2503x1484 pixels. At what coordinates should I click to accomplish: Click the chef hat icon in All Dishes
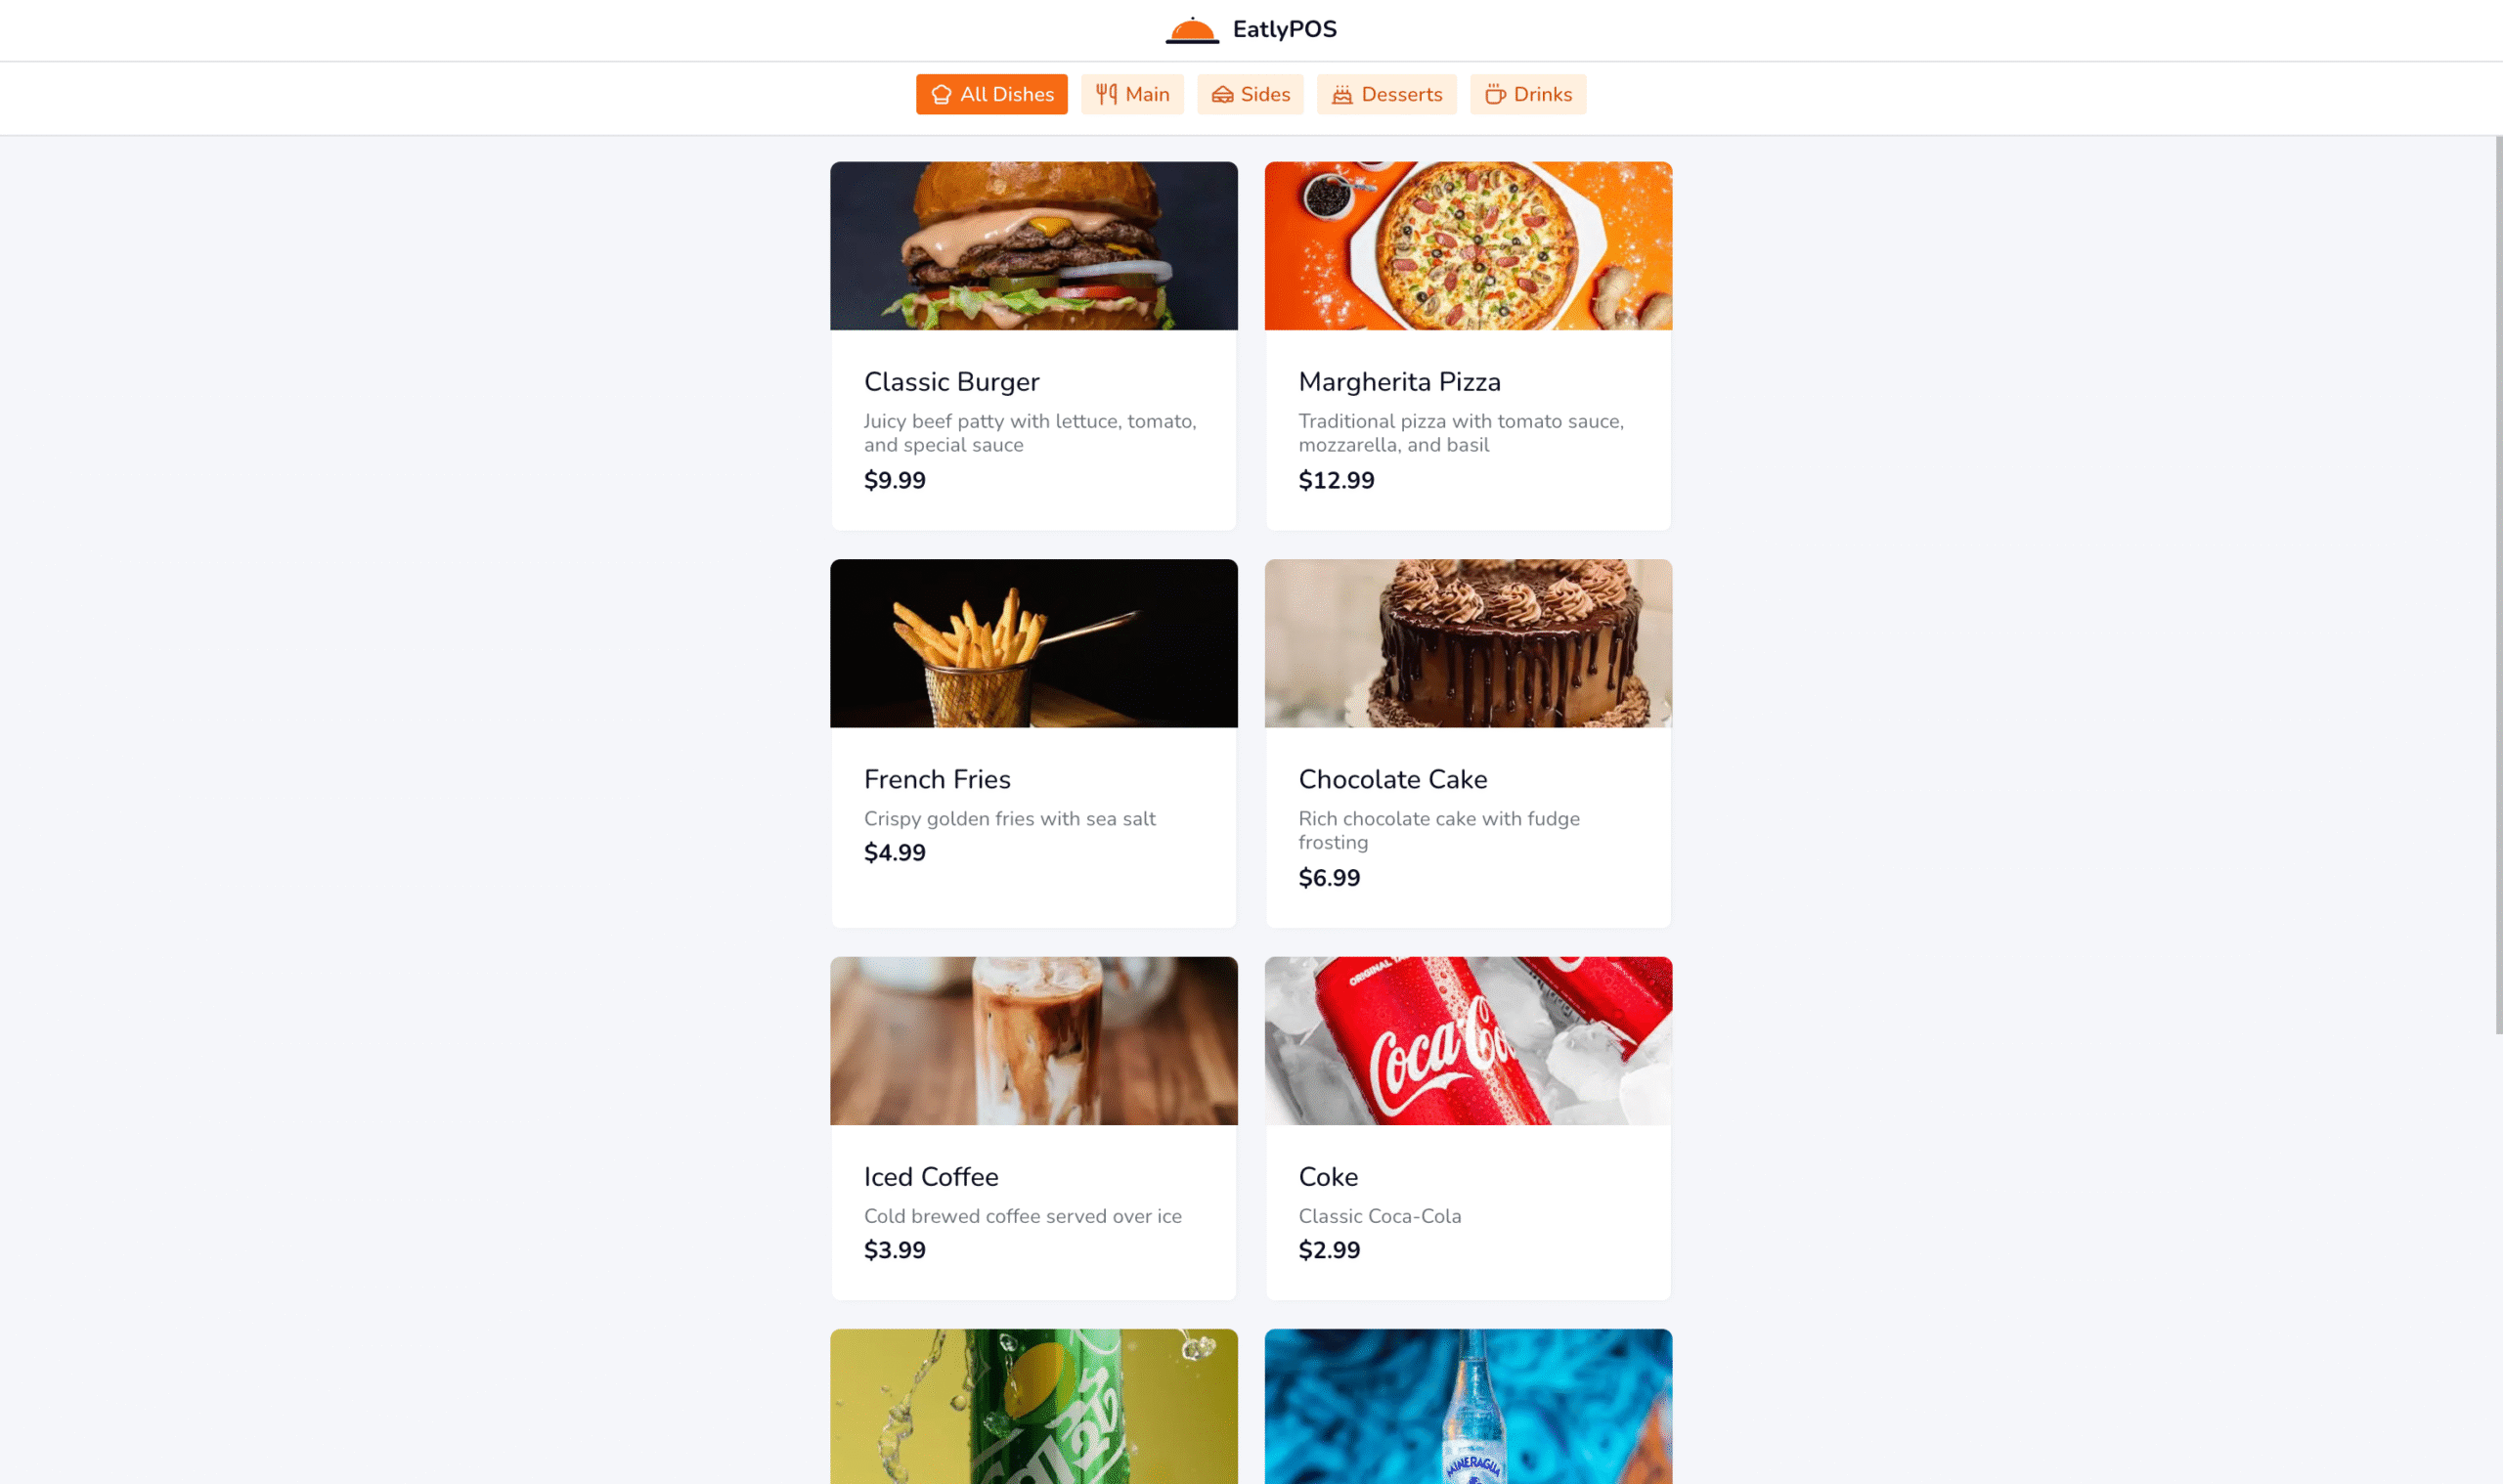pos(941,94)
